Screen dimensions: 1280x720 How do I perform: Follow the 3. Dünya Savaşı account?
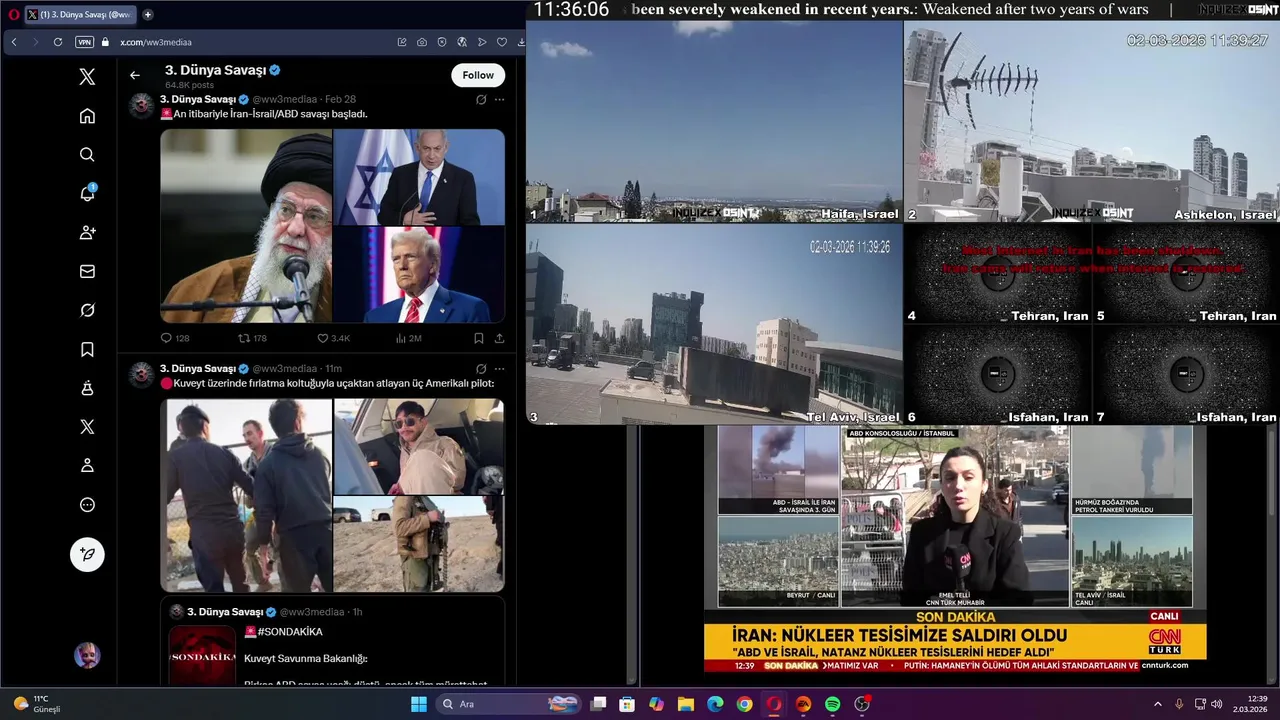coord(478,75)
